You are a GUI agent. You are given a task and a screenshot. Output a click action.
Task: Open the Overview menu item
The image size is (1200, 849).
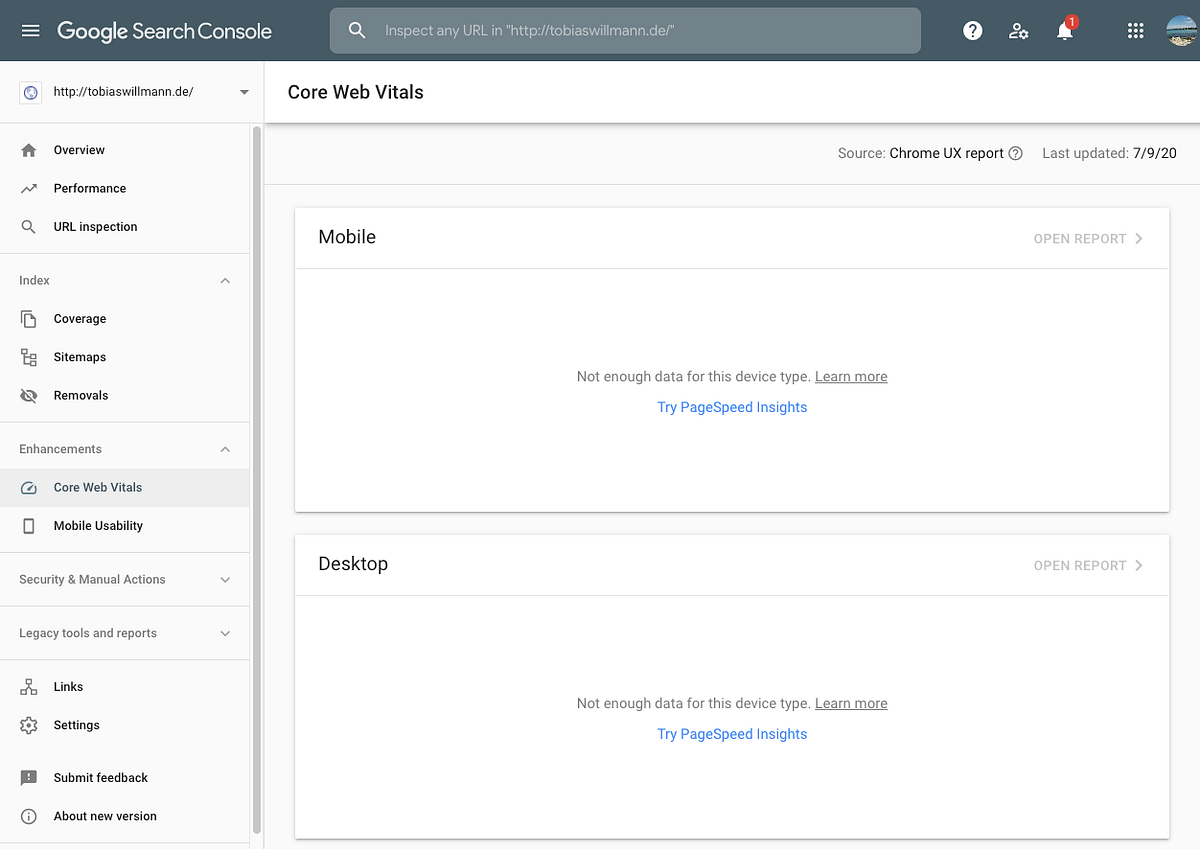coord(125,150)
